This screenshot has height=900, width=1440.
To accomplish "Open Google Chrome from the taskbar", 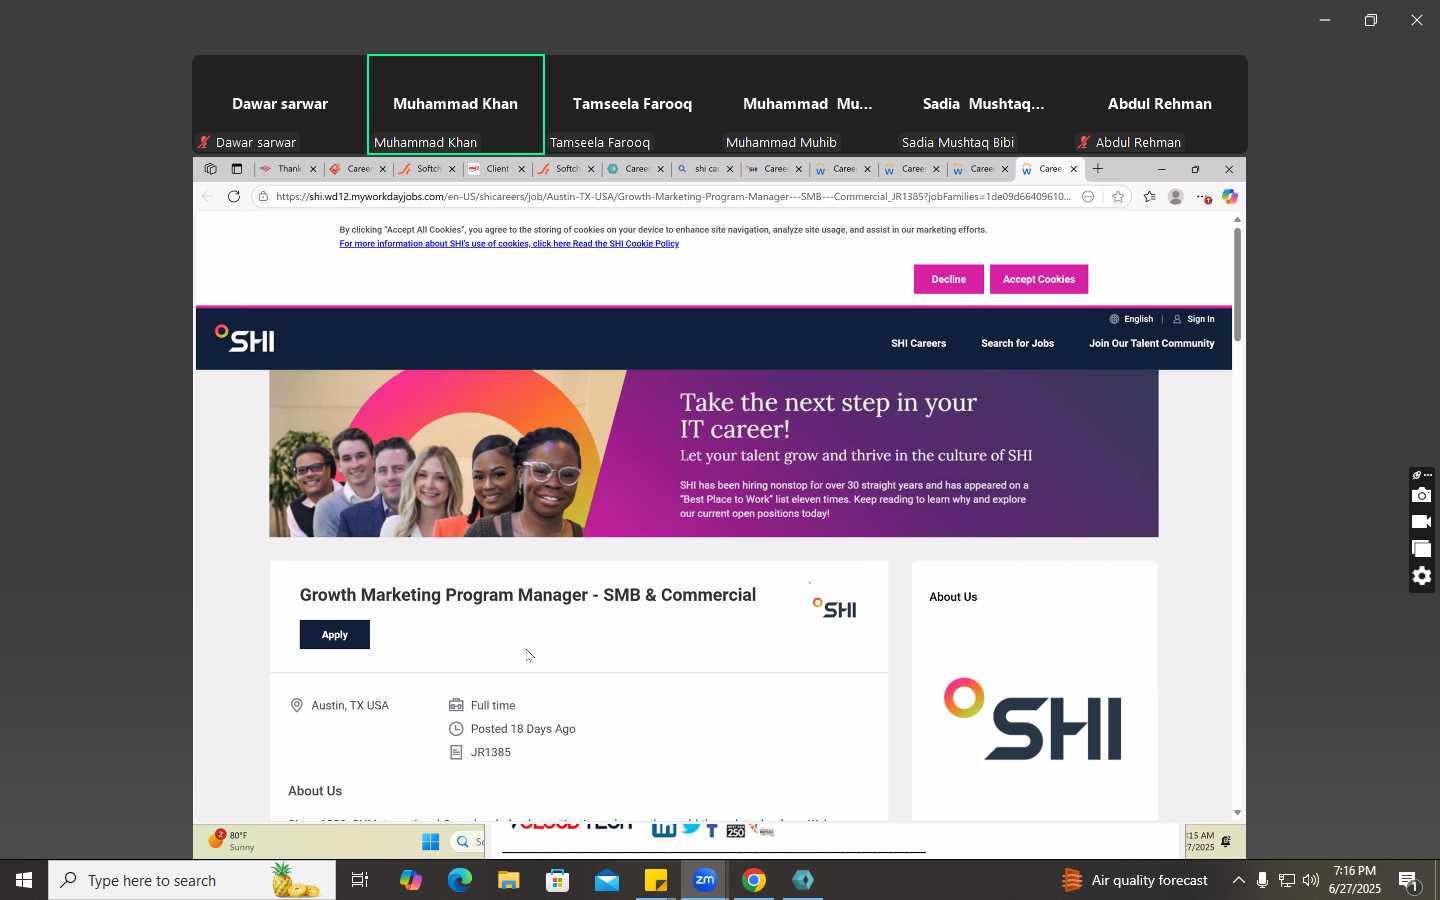I will pyautogui.click(x=754, y=881).
